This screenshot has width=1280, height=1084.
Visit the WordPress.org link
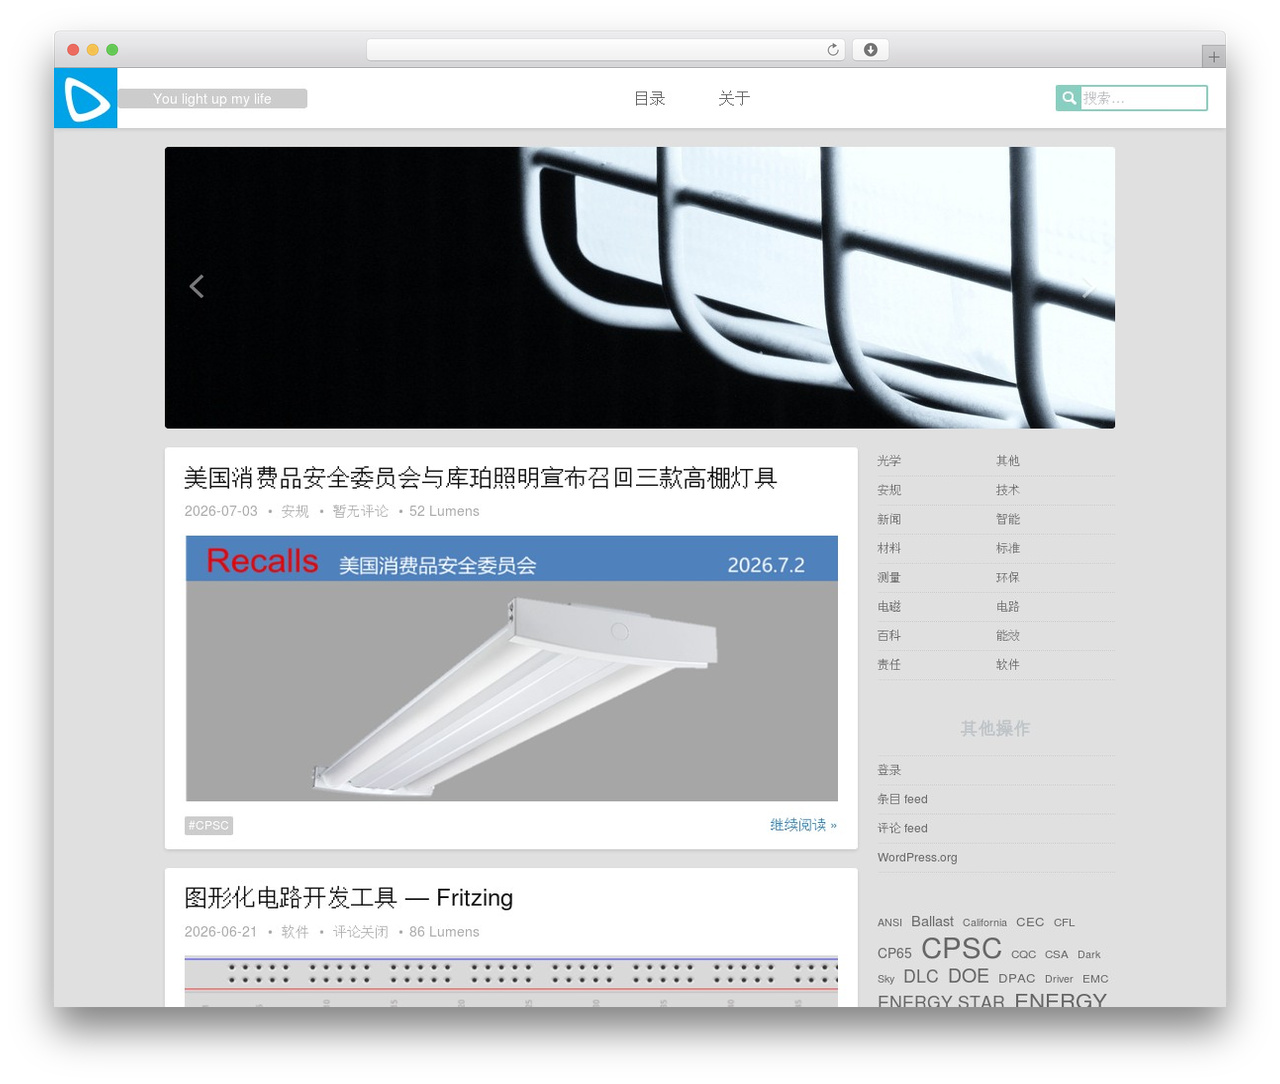917,857
